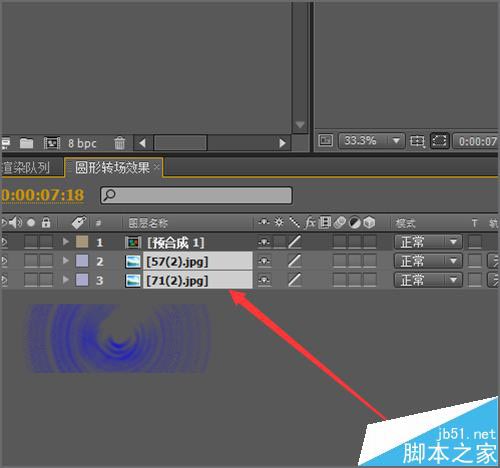This screenshot has width=500, height=468.
Task: Toggle mask and shape path visibility icon
Action: (439, 141)
